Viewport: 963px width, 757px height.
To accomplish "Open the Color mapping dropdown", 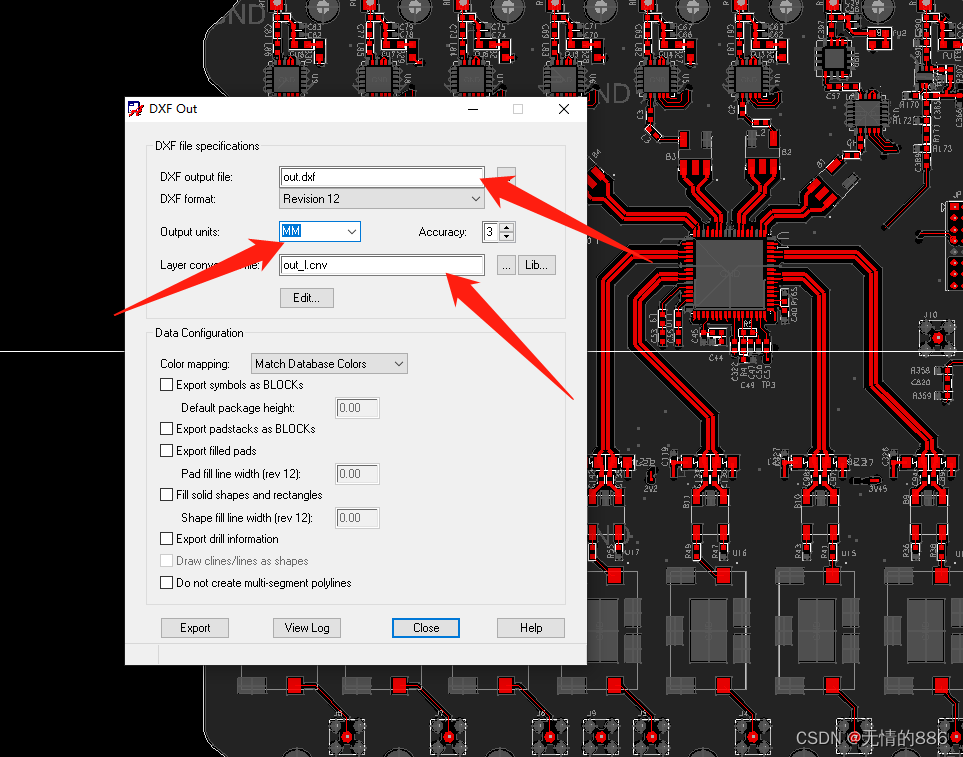I will [329, 364].
